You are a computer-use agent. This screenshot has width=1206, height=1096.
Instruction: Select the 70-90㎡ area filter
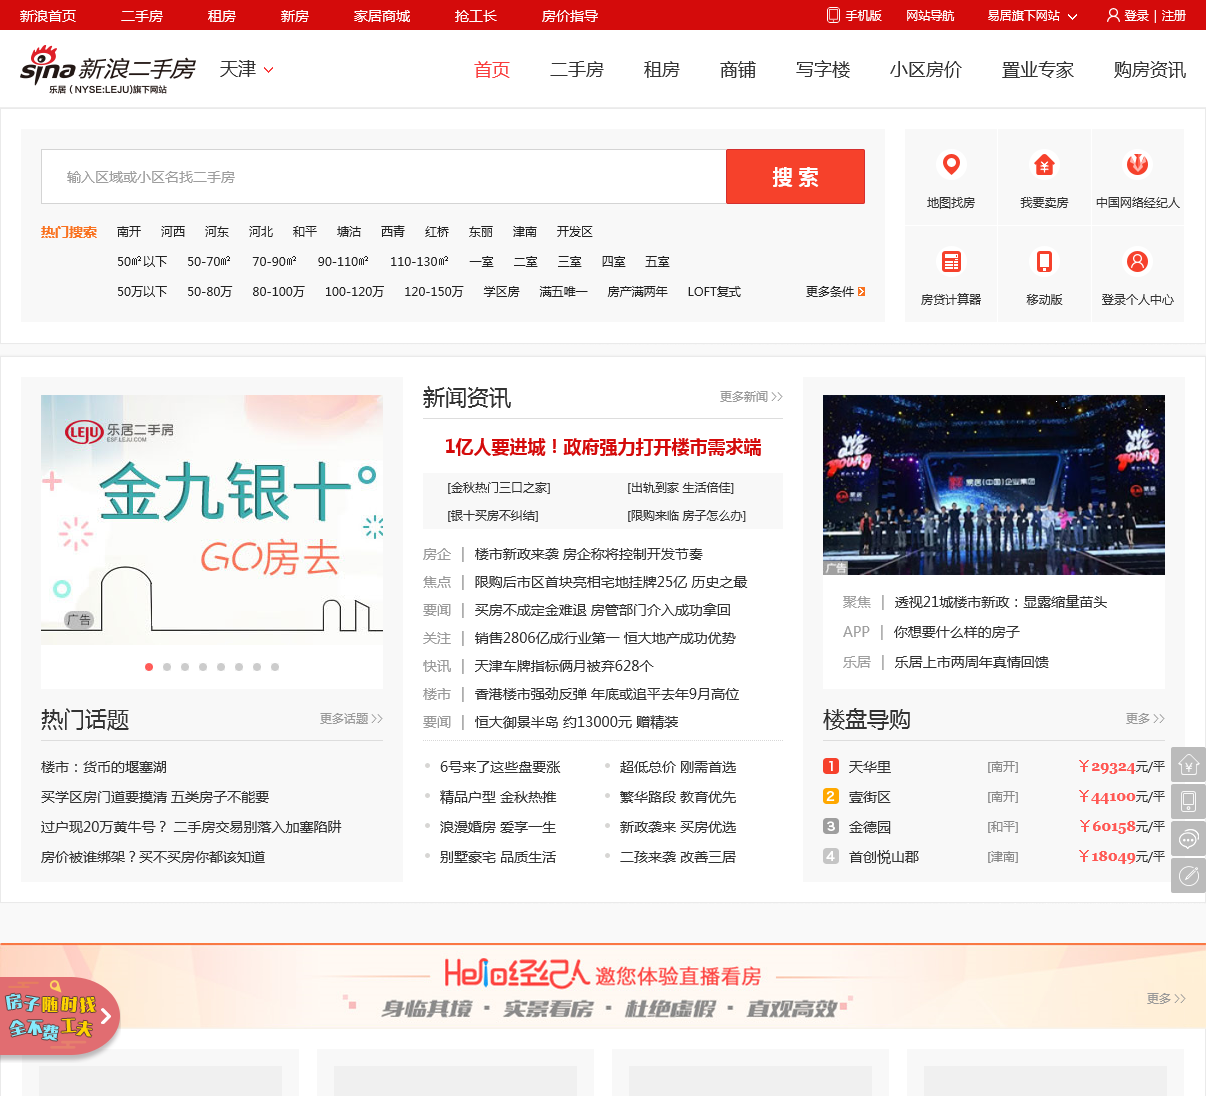274,261
